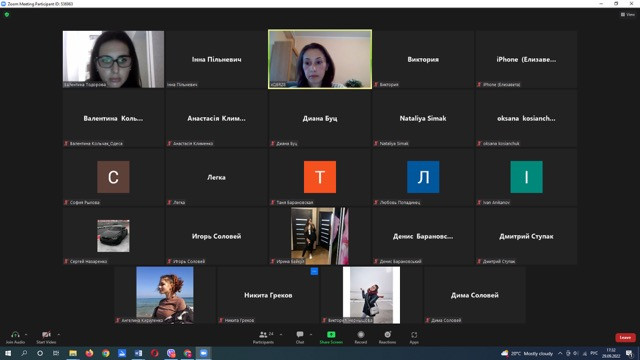640x360 pixels.
Task: Select Валентина Тодорова video thumbnail
Action: (113, 59)
